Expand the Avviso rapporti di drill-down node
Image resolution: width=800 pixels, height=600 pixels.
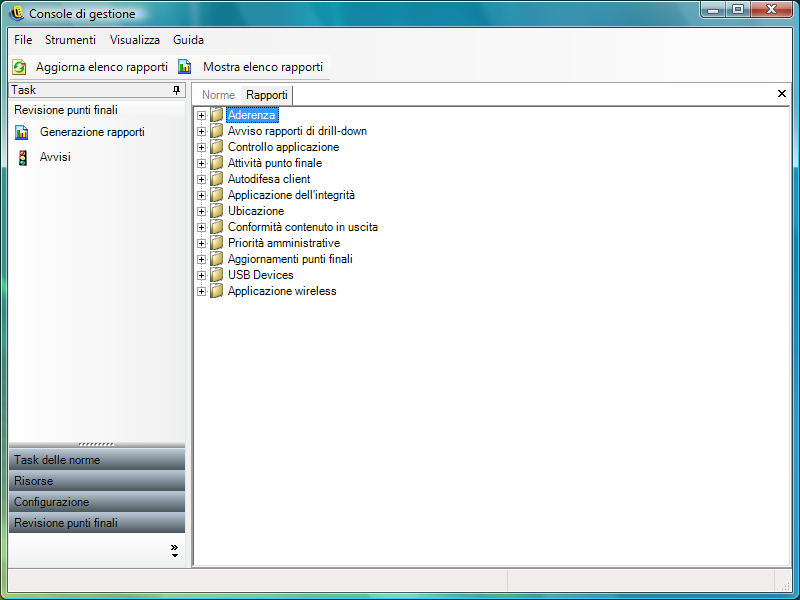[202, 132]
